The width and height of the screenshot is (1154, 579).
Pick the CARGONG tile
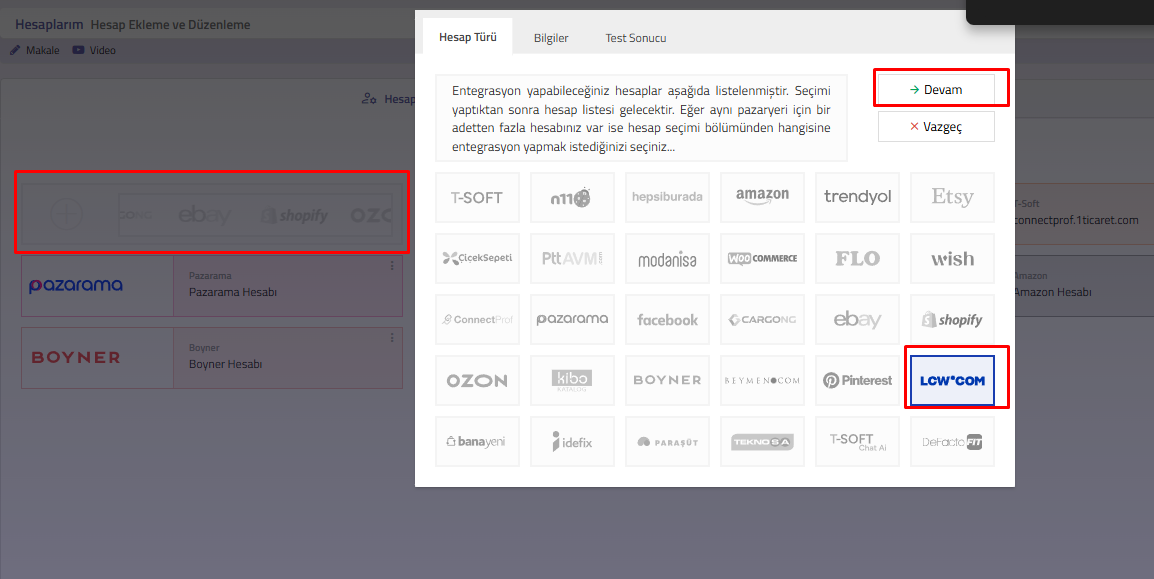[762, 319]
